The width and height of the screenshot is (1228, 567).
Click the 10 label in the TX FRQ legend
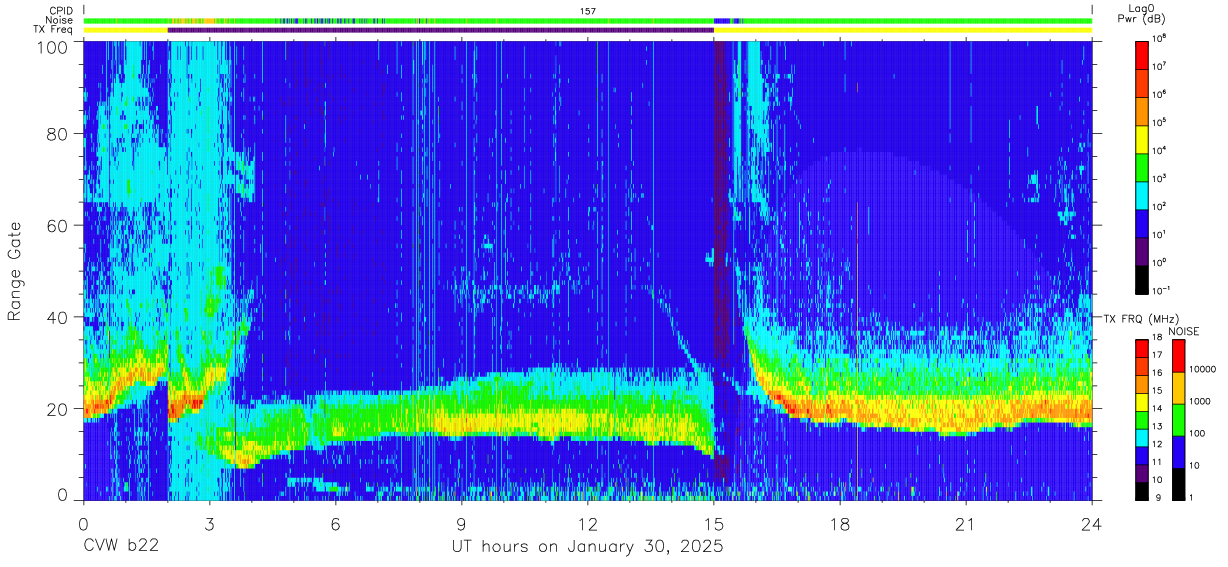point(1159,482)
